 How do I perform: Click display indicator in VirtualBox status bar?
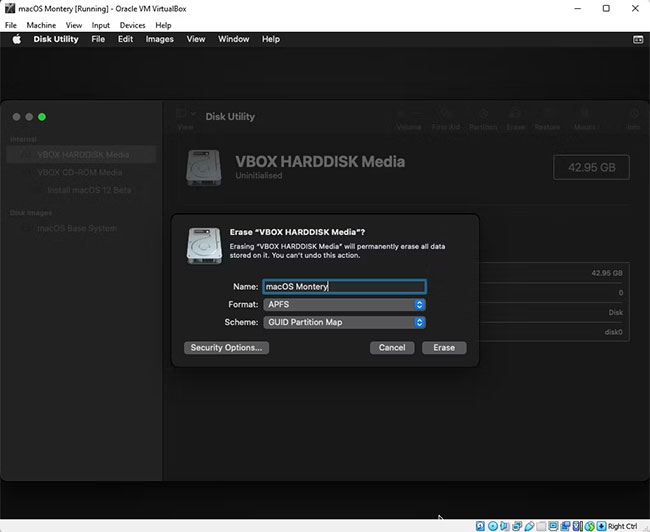click(x=553, y=526)
